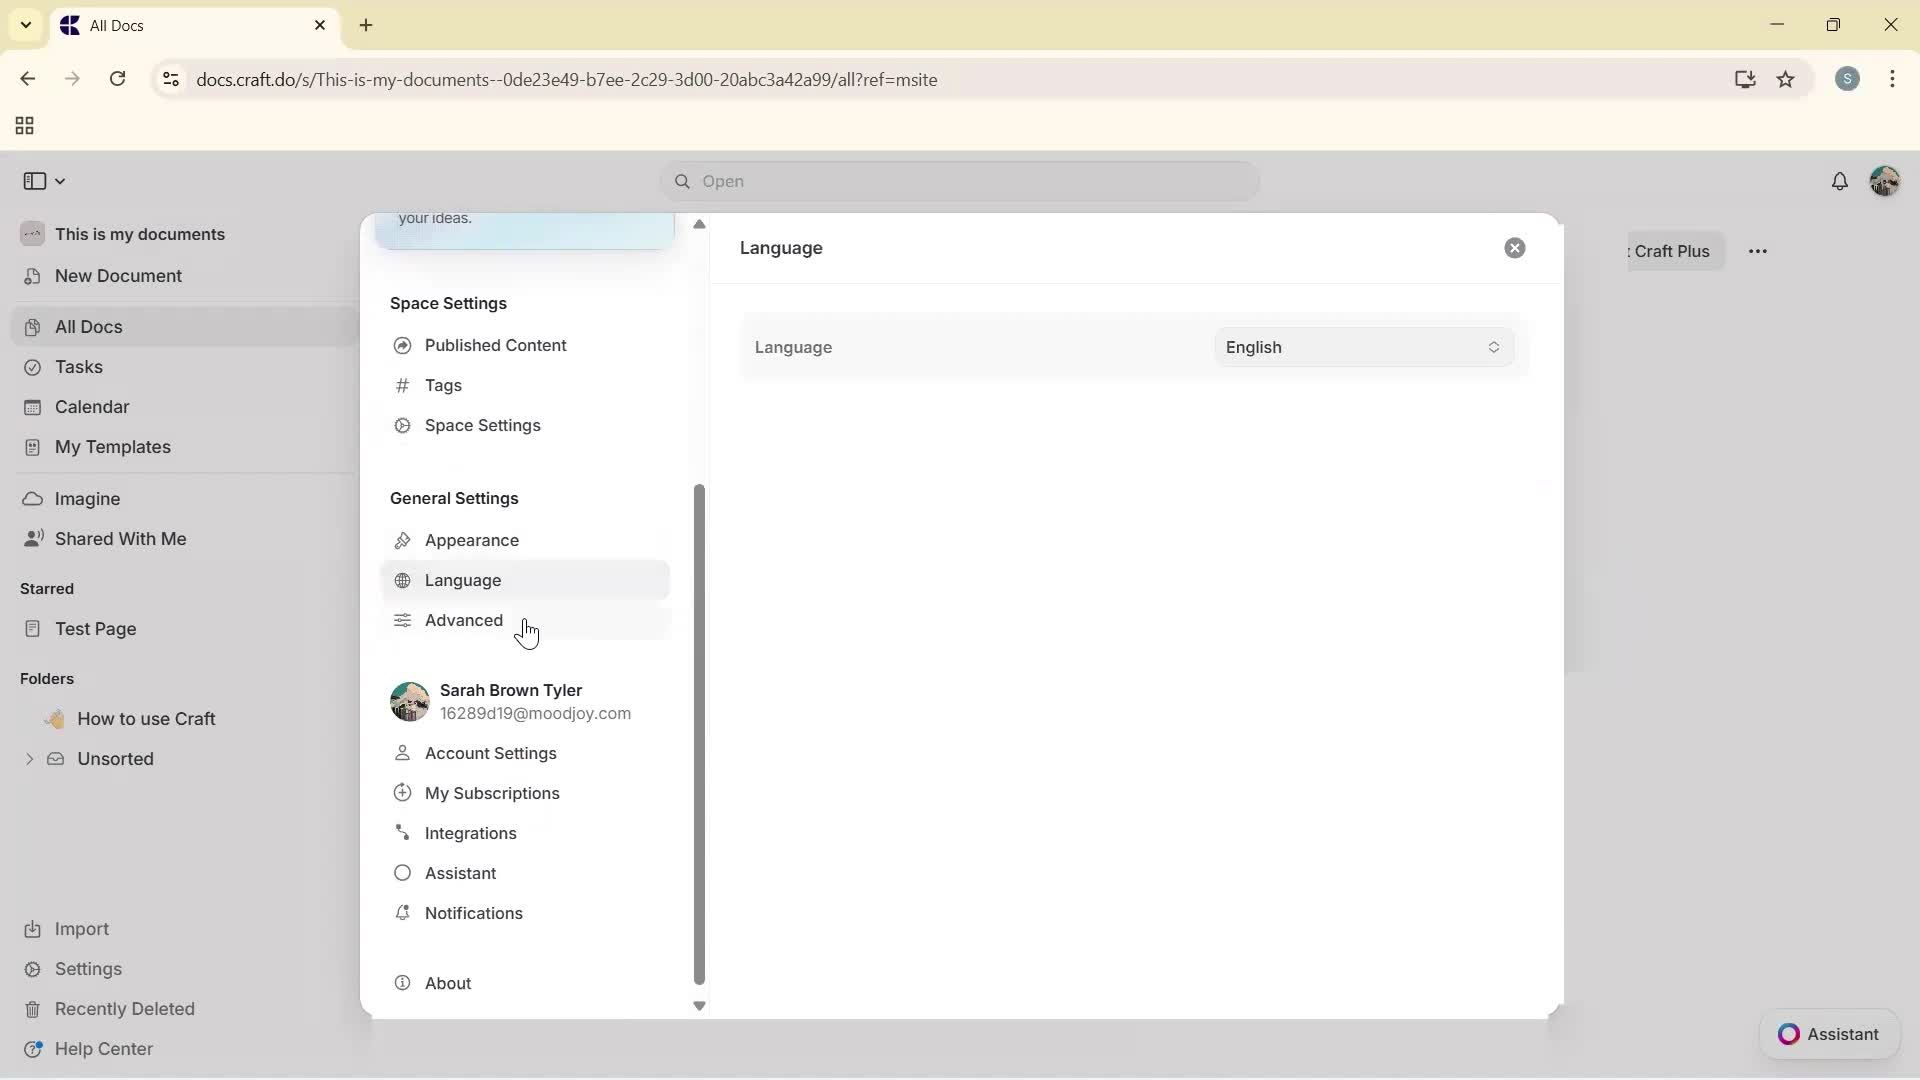Open Space Settings via gear icon
This screenshot has height=1080, width=1920.
click(x=403, y=425)
